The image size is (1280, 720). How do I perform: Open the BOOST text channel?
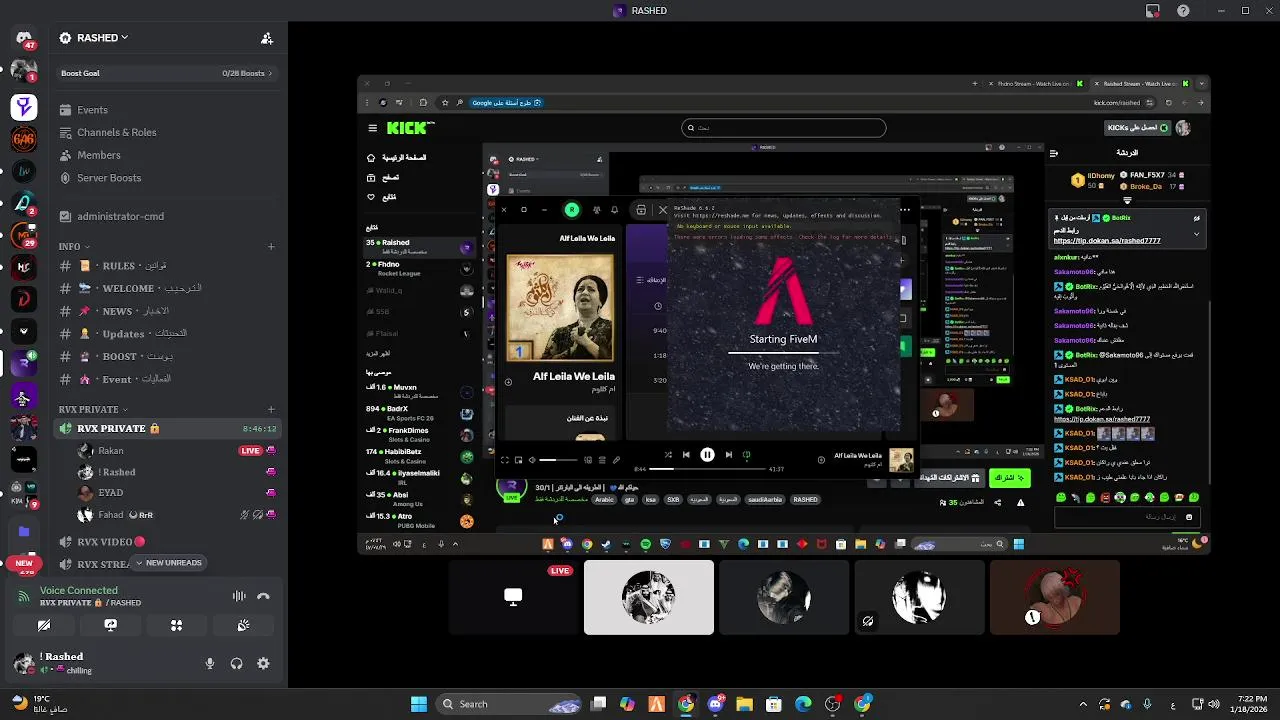pyautogui.click(x=167, y=356)
